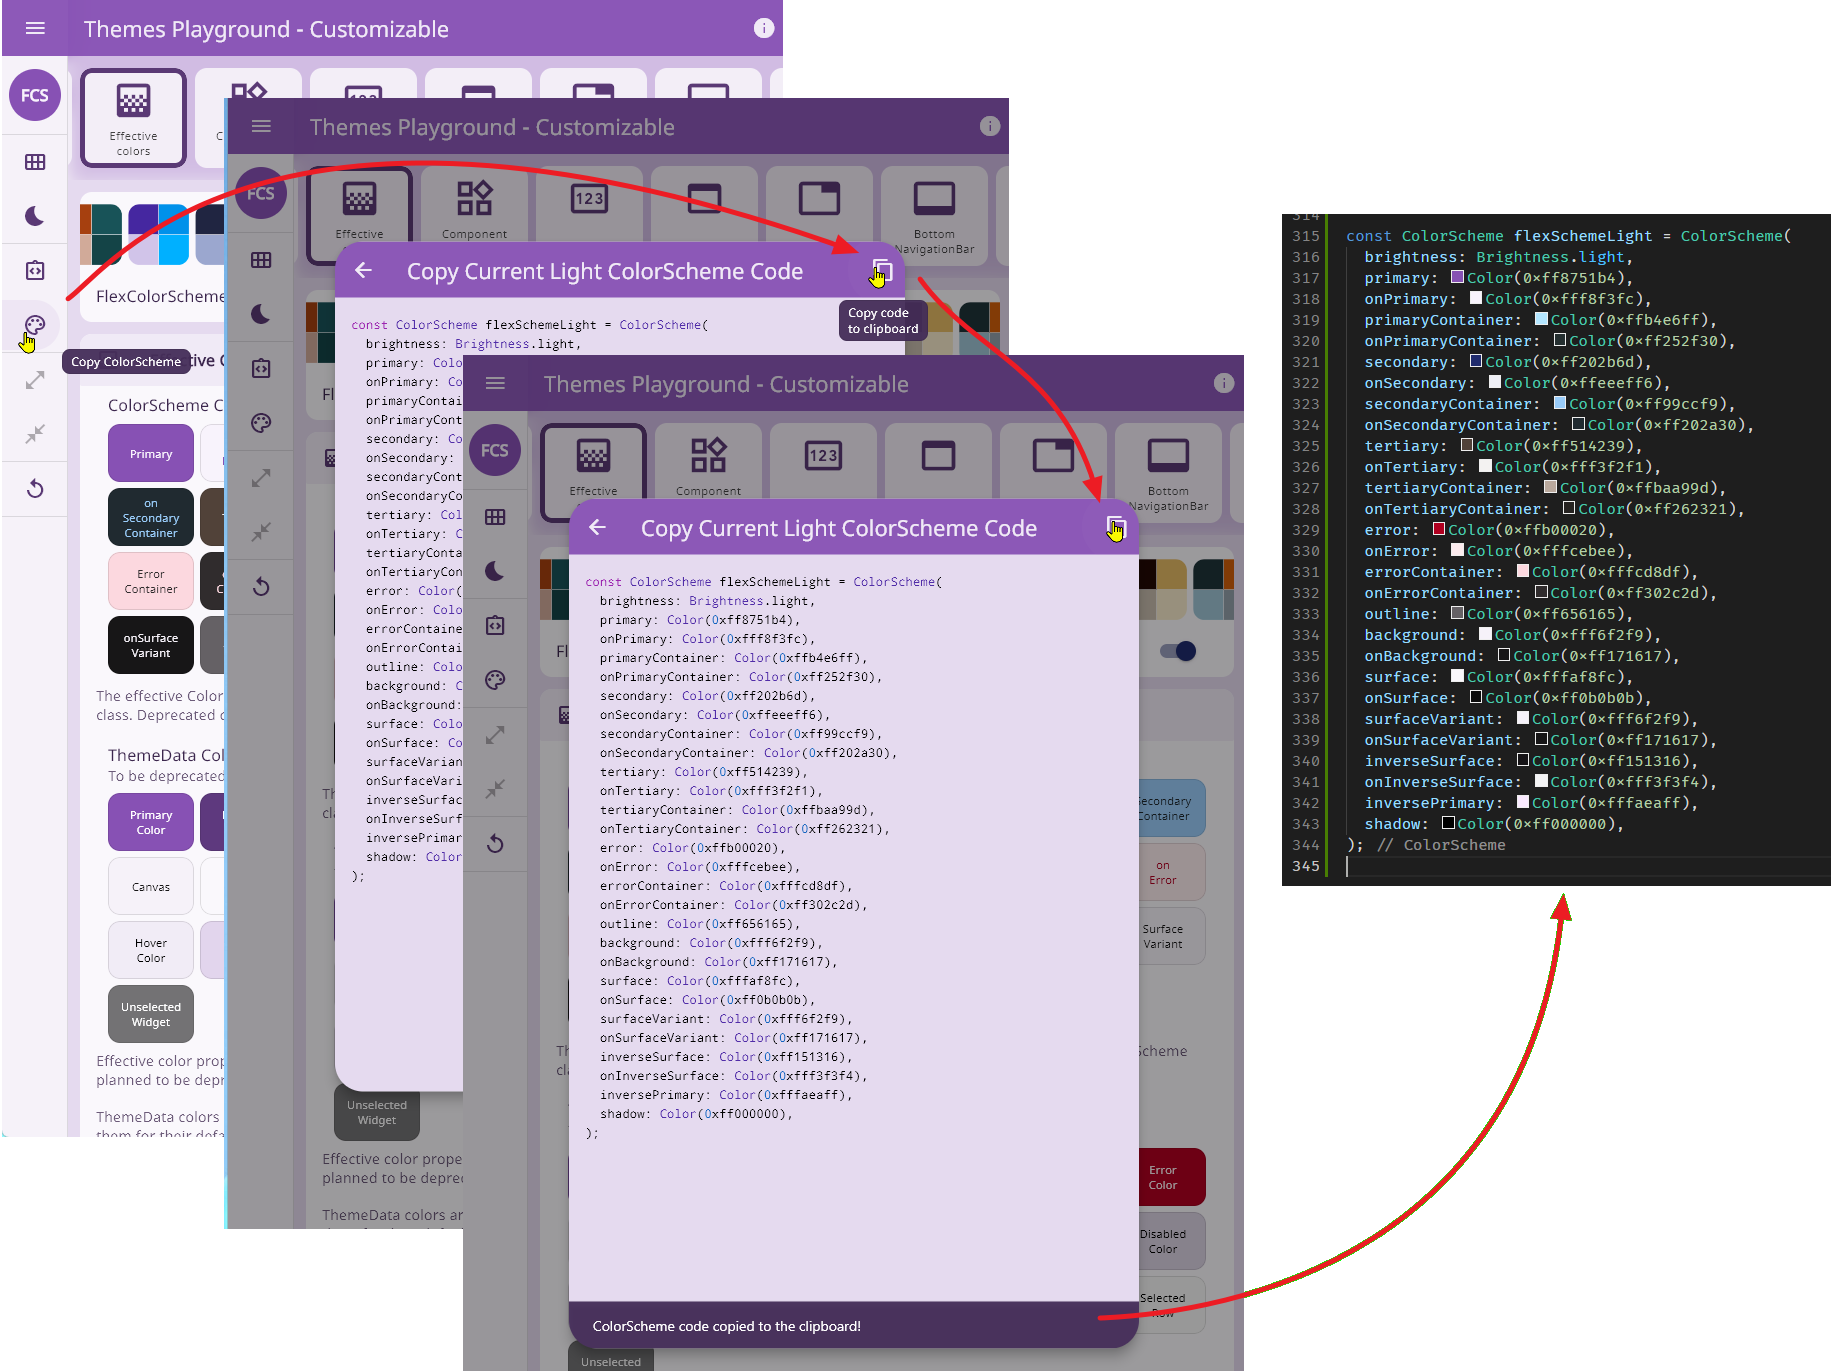Click reset icon in front window sidebar
The height and width of the screenshot is (1371, 1831).
pos(495,843)
